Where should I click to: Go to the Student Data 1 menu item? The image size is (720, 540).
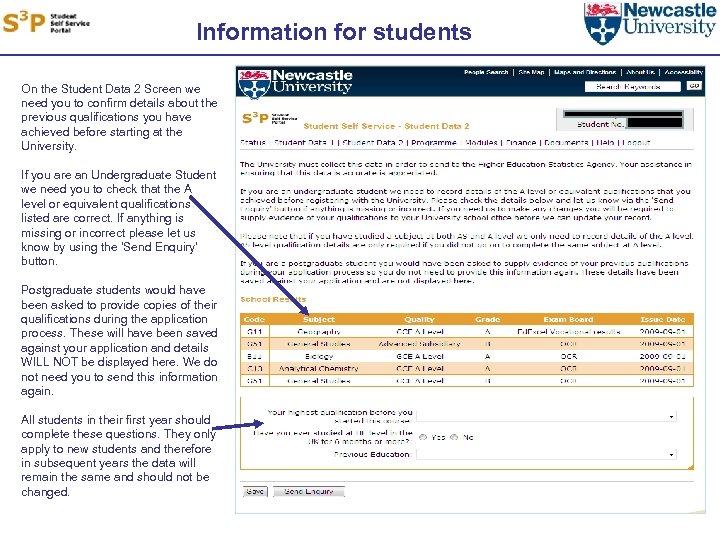tap(304, 142)
